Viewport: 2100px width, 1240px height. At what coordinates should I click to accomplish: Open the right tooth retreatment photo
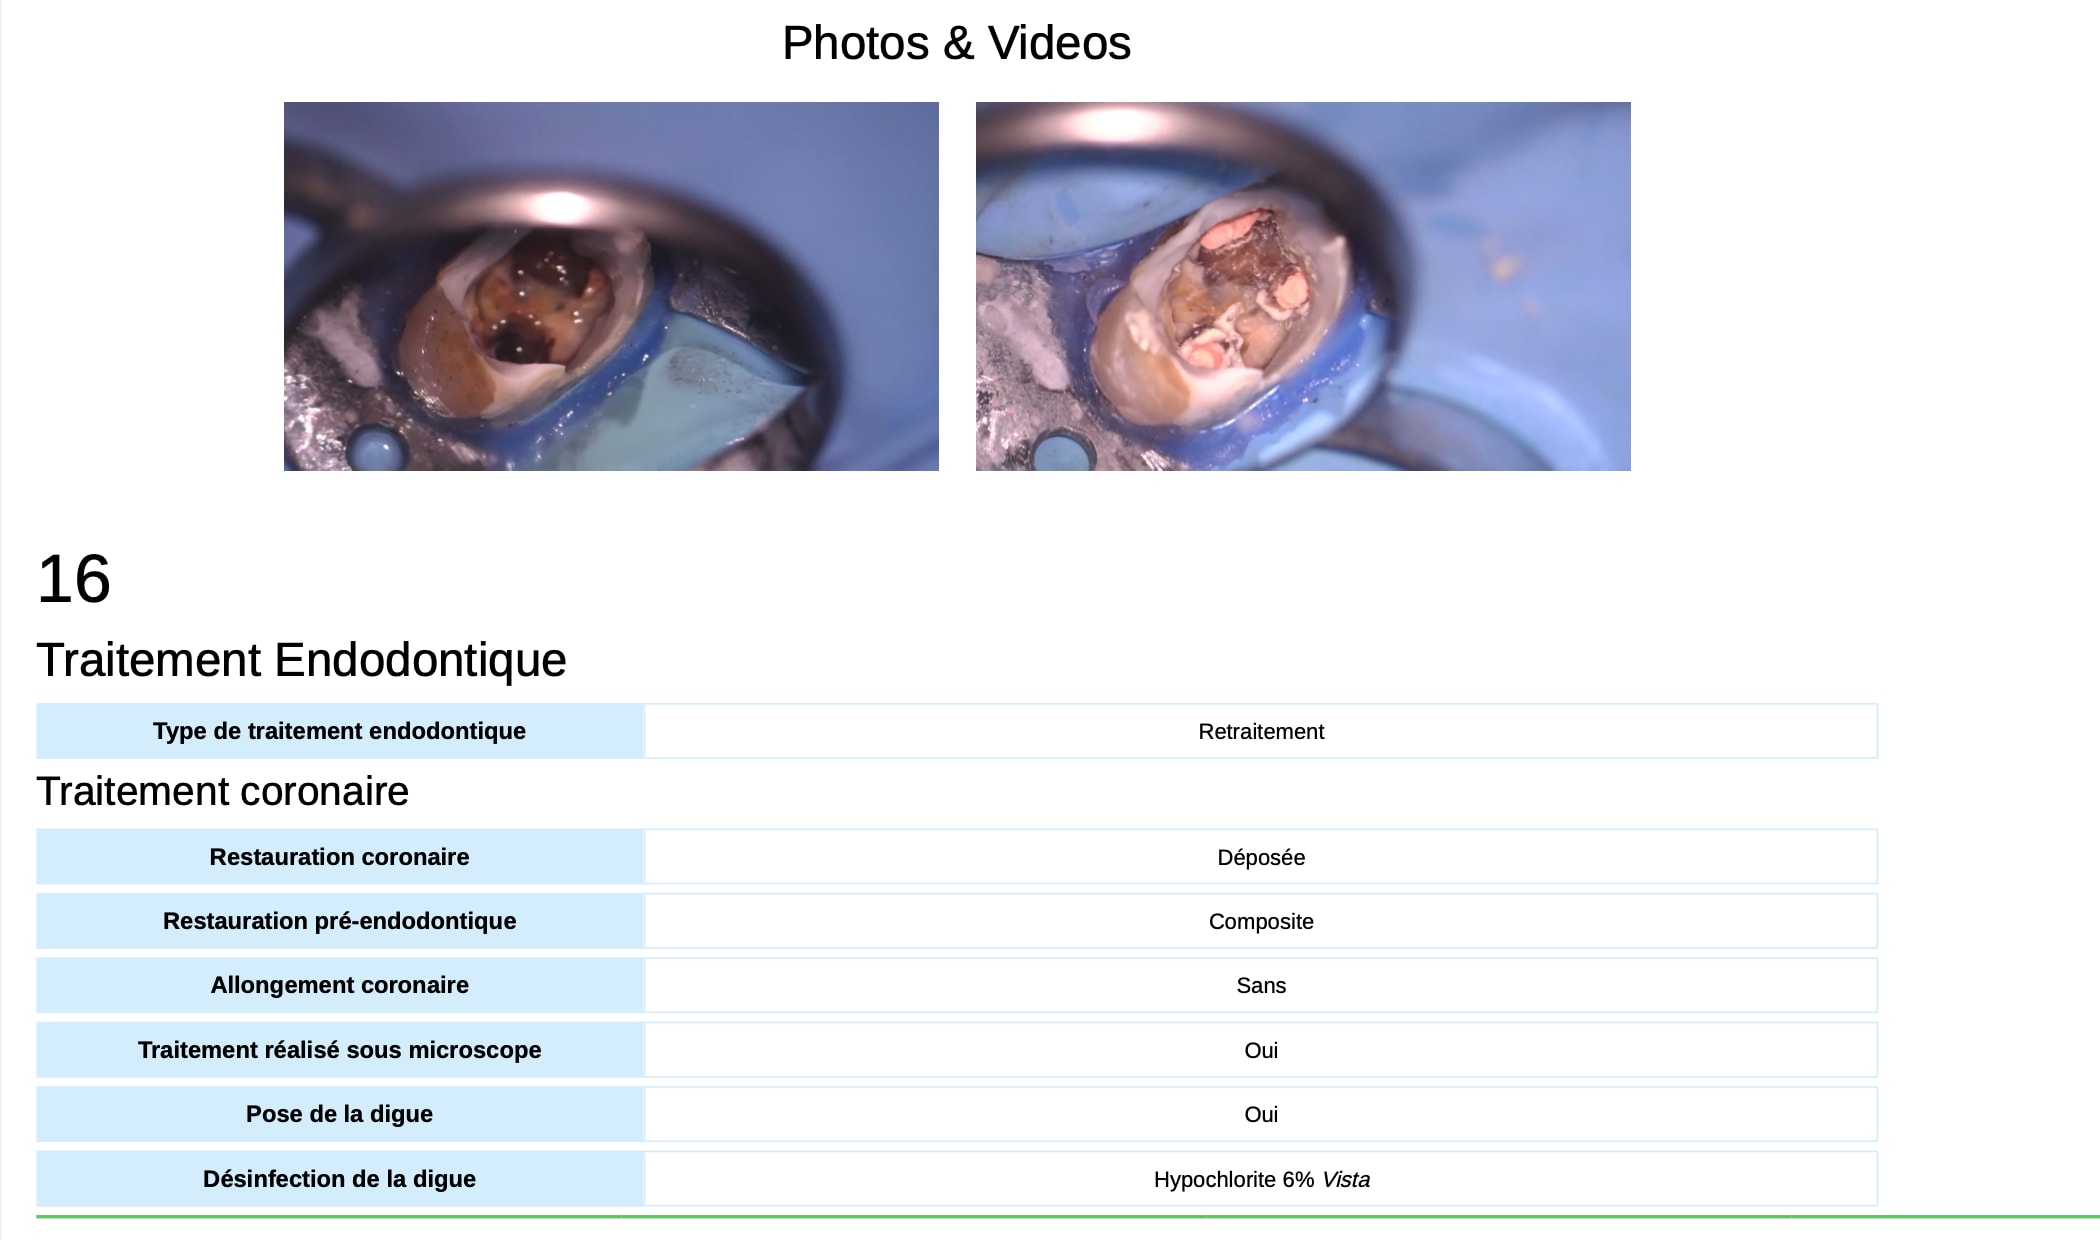coord(1303,286)
